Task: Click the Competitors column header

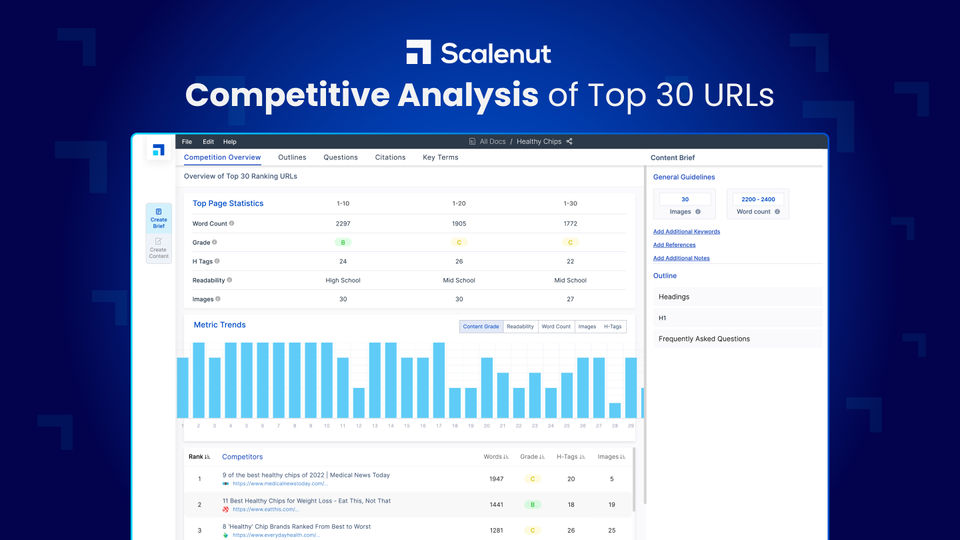Action: point(242,457)
